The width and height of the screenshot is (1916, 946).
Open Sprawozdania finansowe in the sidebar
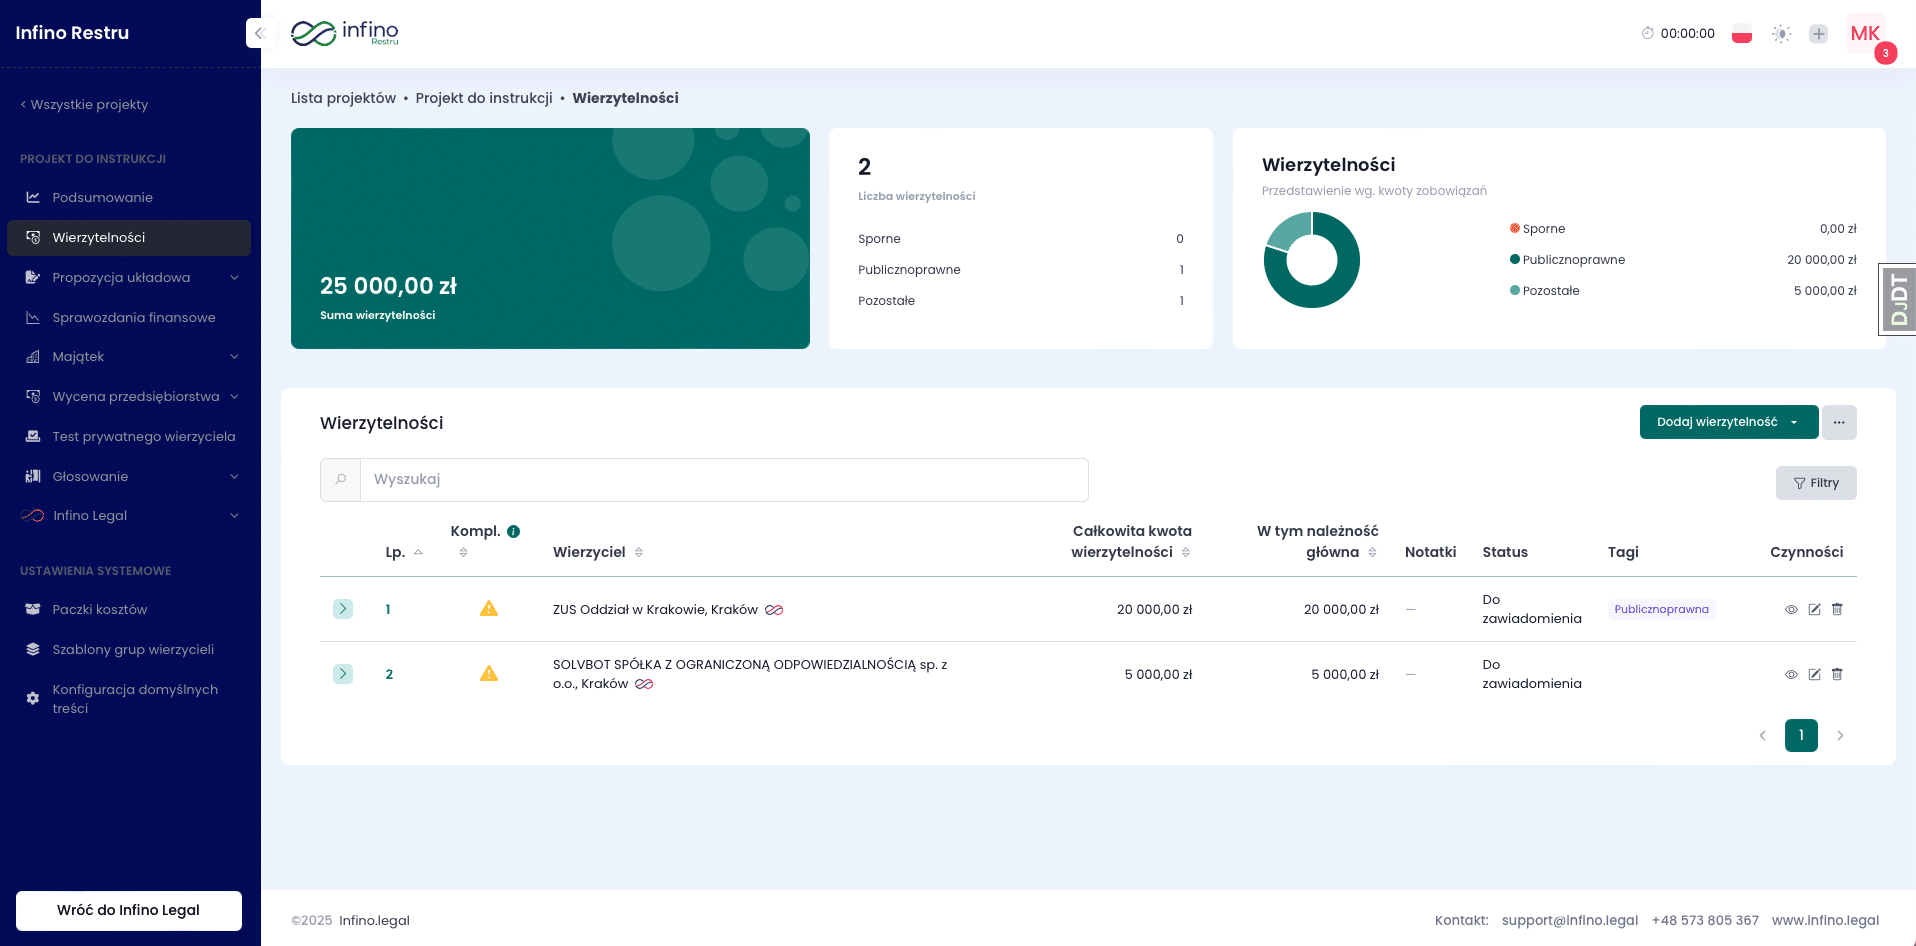(133, 317)
